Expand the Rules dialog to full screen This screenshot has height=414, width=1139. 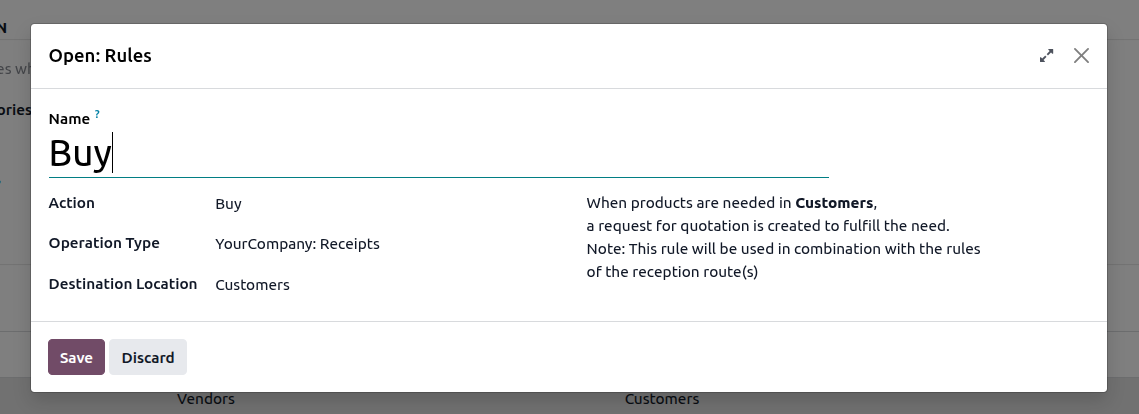click(1046, 56)
